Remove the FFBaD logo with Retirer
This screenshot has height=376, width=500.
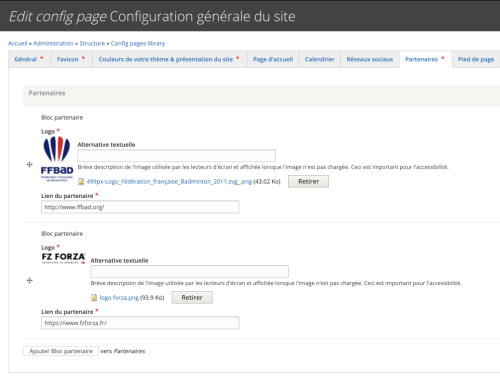308,182
